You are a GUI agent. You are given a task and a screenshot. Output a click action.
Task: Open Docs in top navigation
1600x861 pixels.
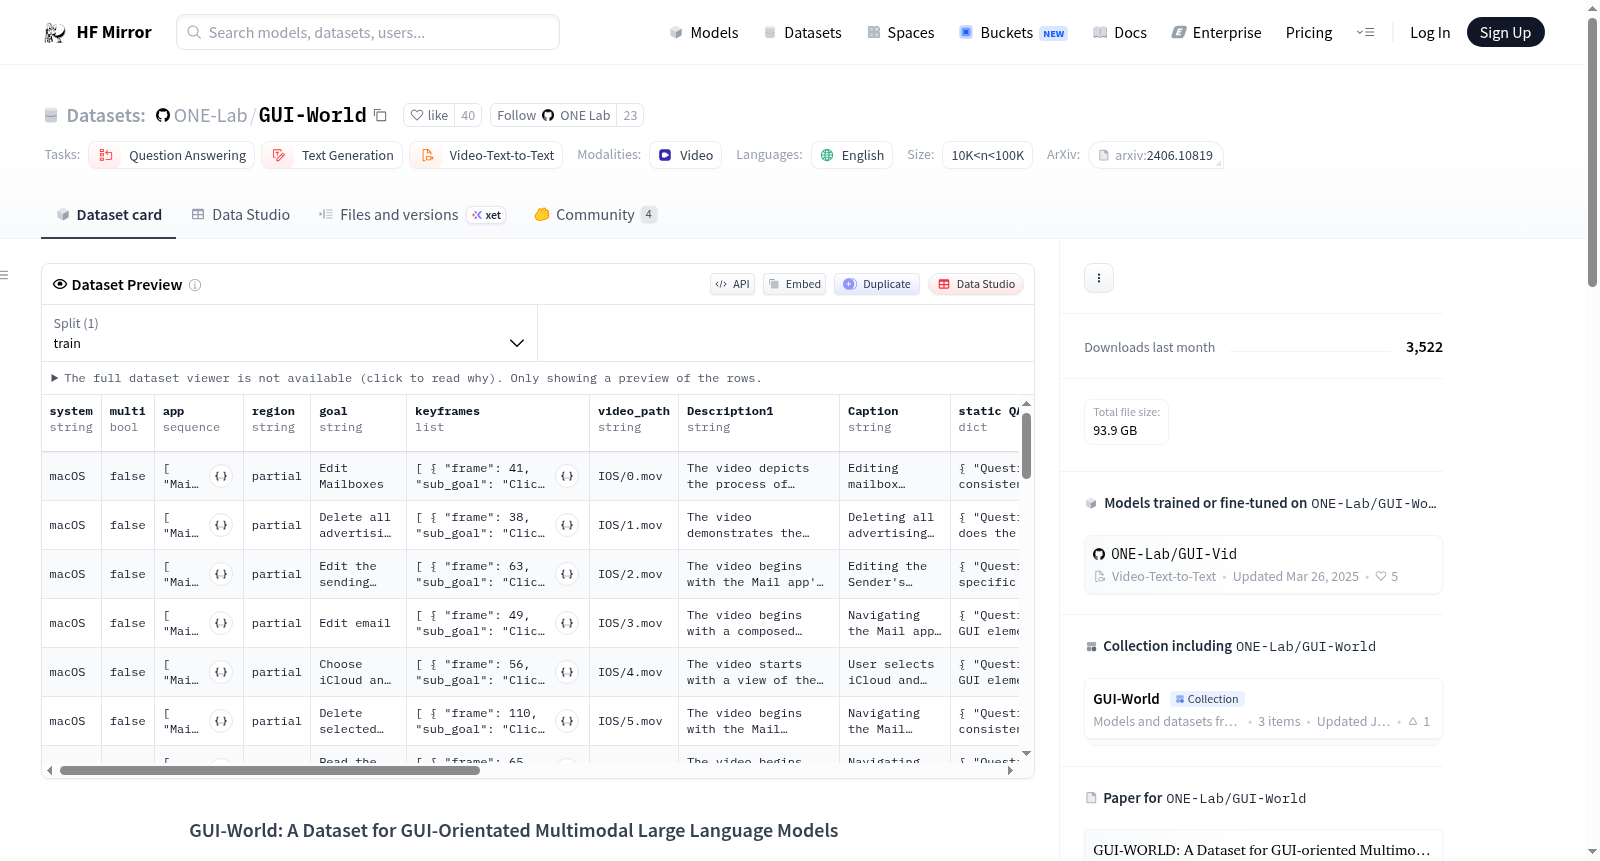point(1119,33)
